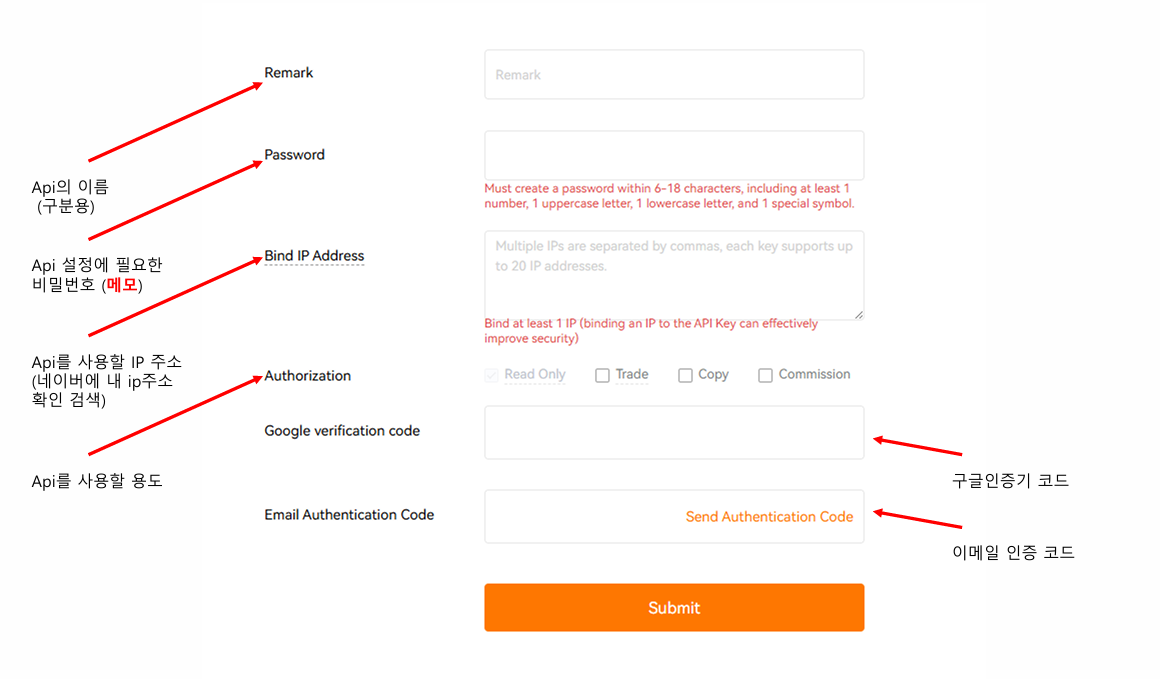Toggle the Read Only checkbox
The height and width of the screenshot is (679, 1160).
(x=491, y=376)
